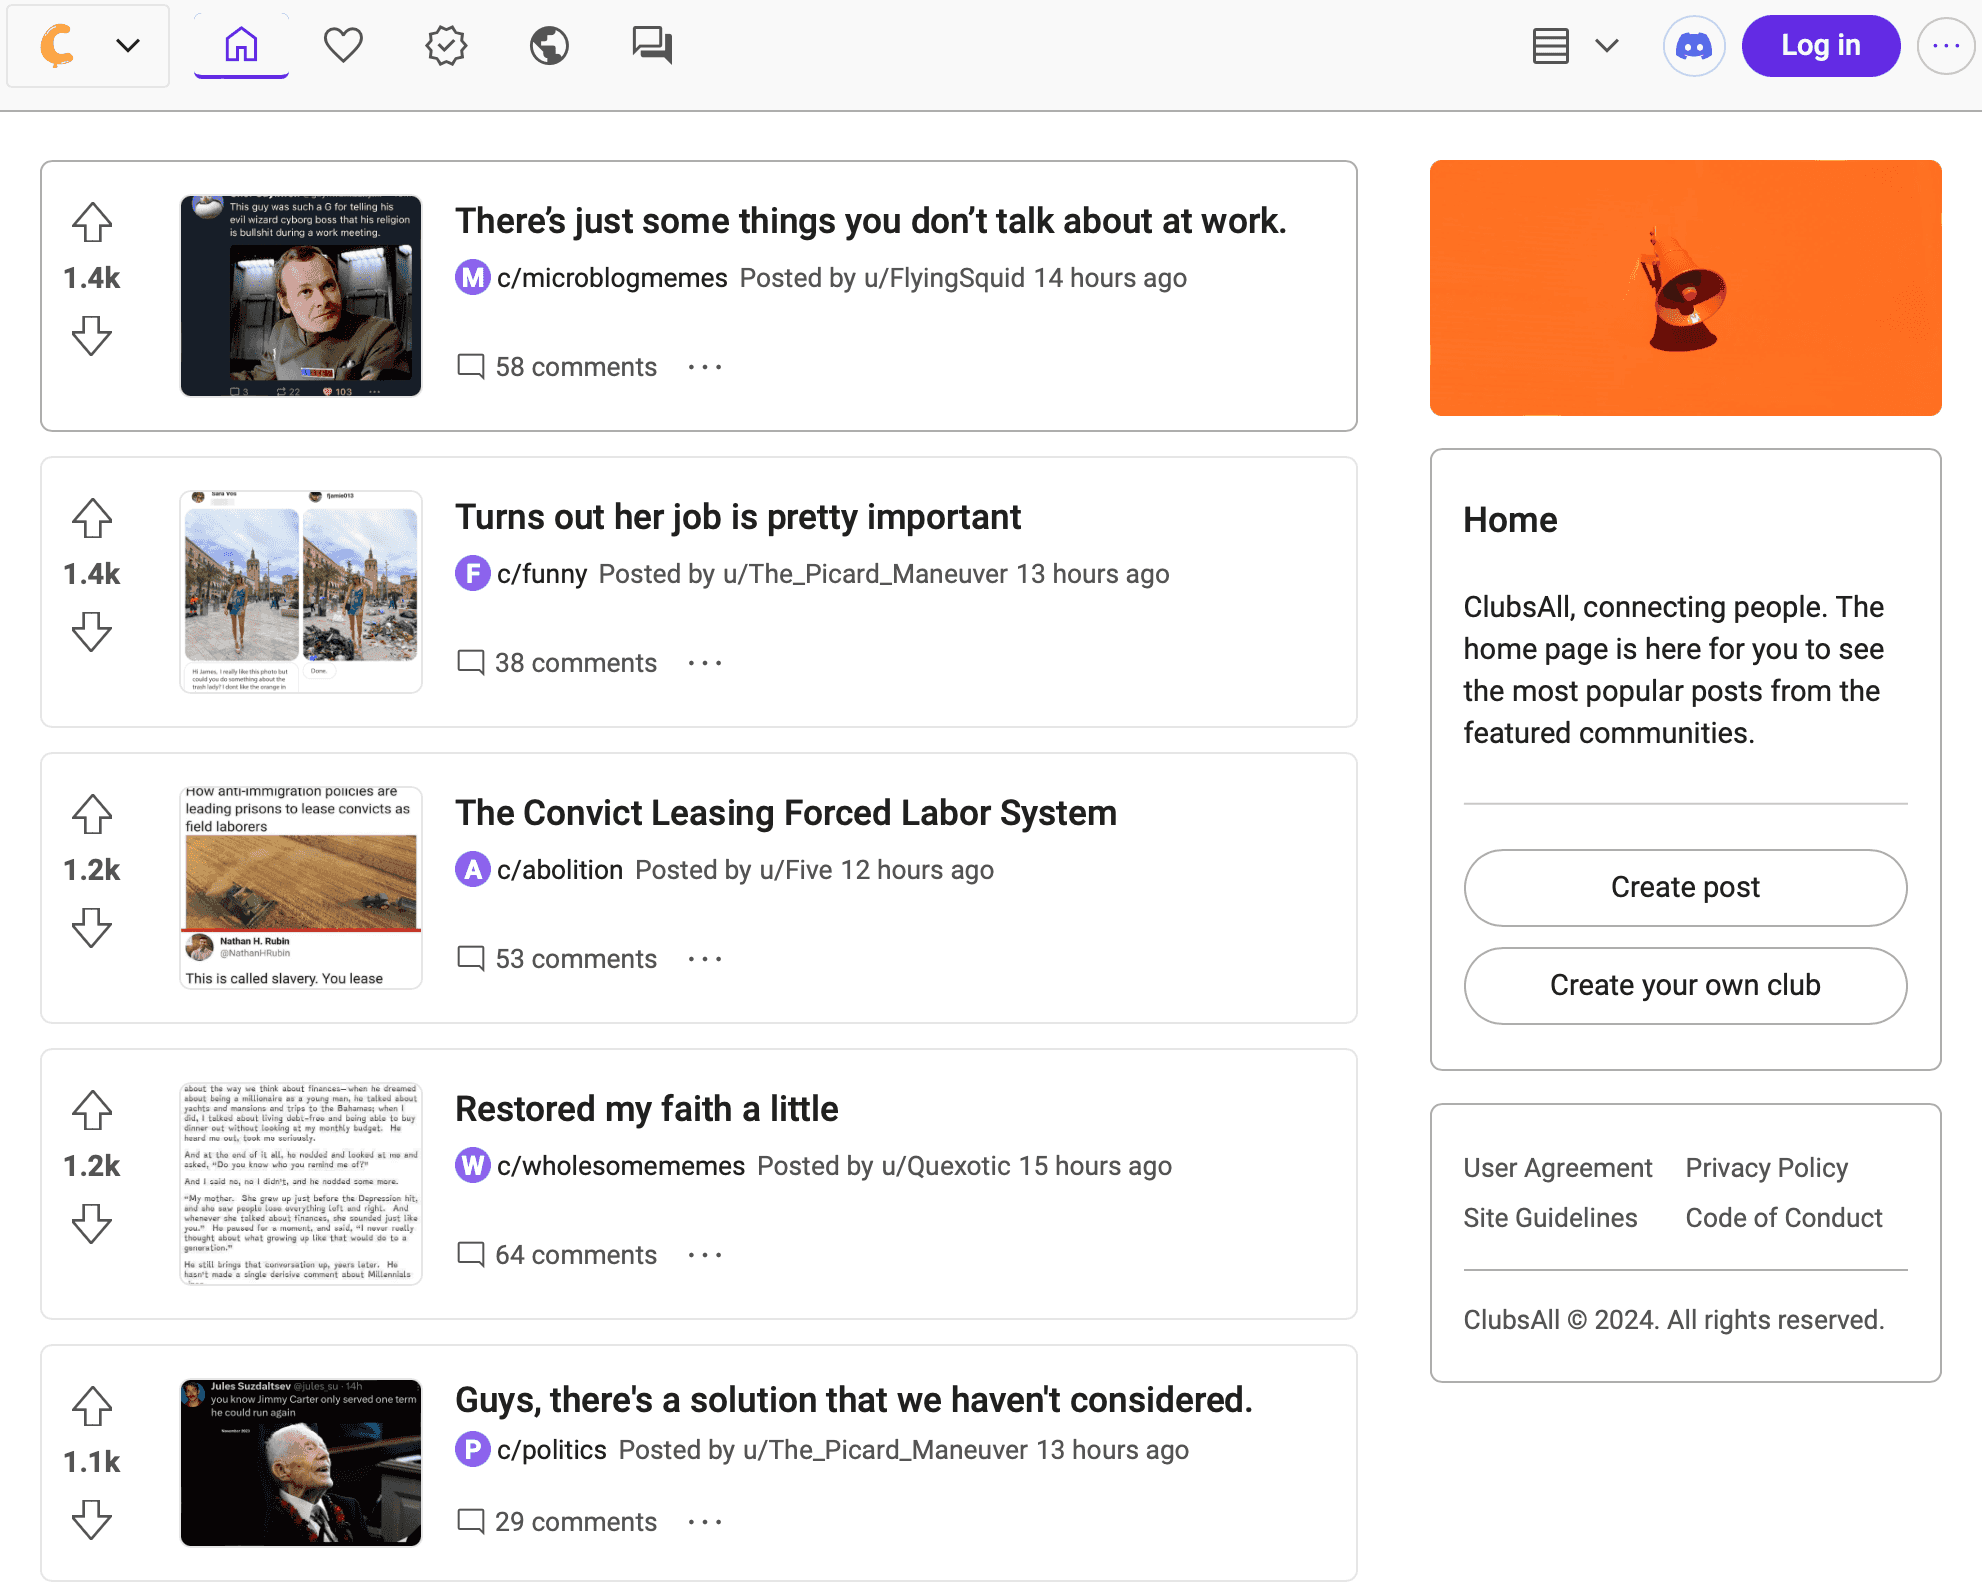Open the thumbnail of the convict leasing post
This screenshot has width=1982, height=1590.
300,886
